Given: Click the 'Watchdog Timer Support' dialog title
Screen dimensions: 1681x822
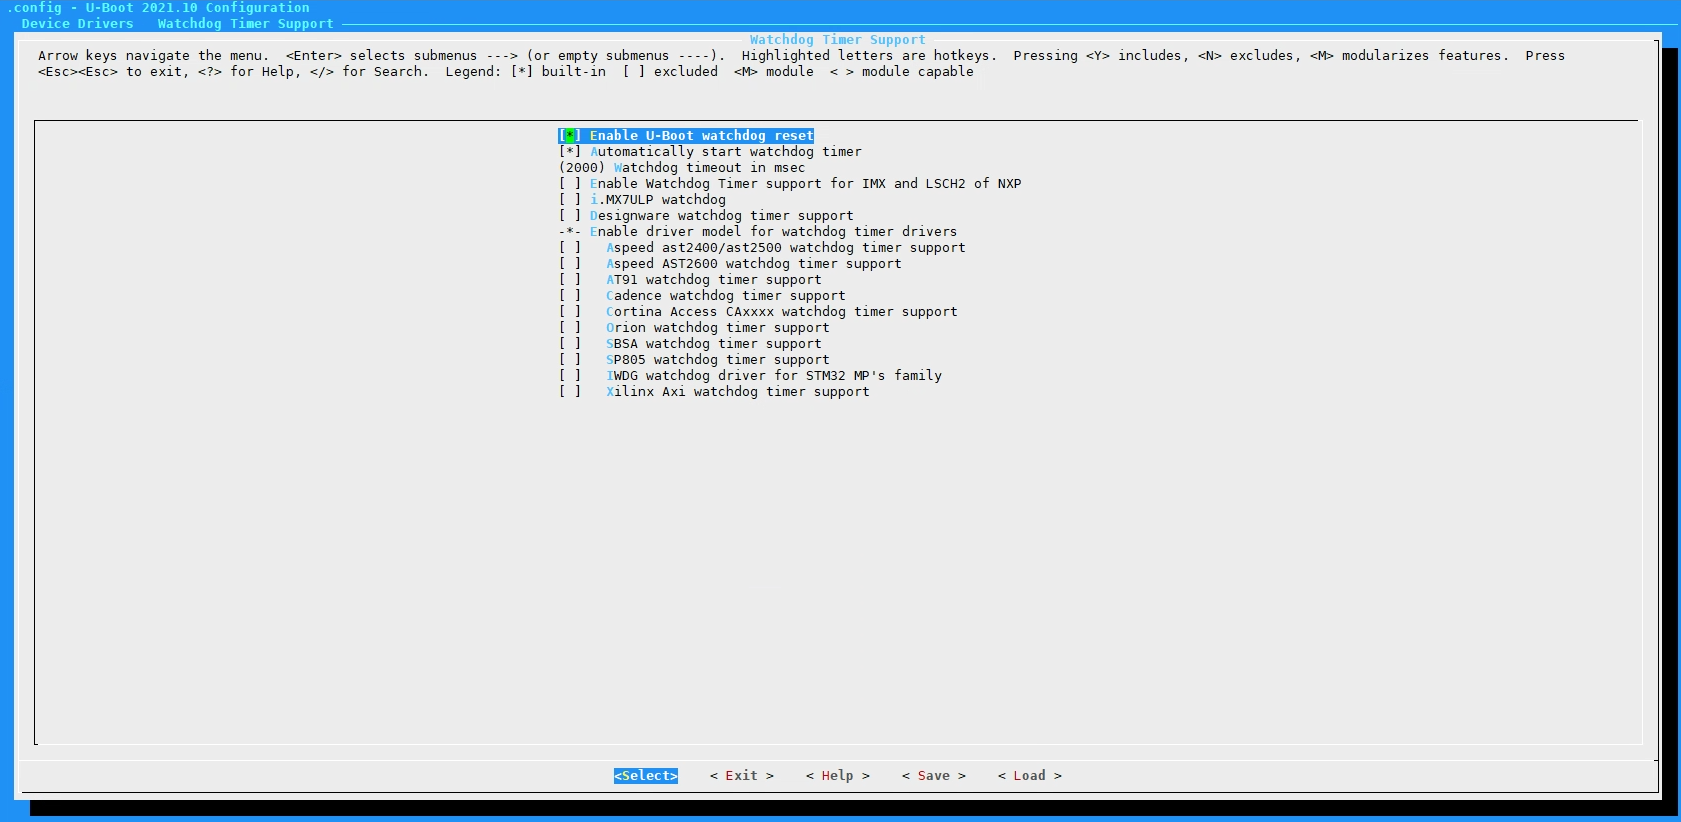Looking at the screenshot, I should click(838, 40).
